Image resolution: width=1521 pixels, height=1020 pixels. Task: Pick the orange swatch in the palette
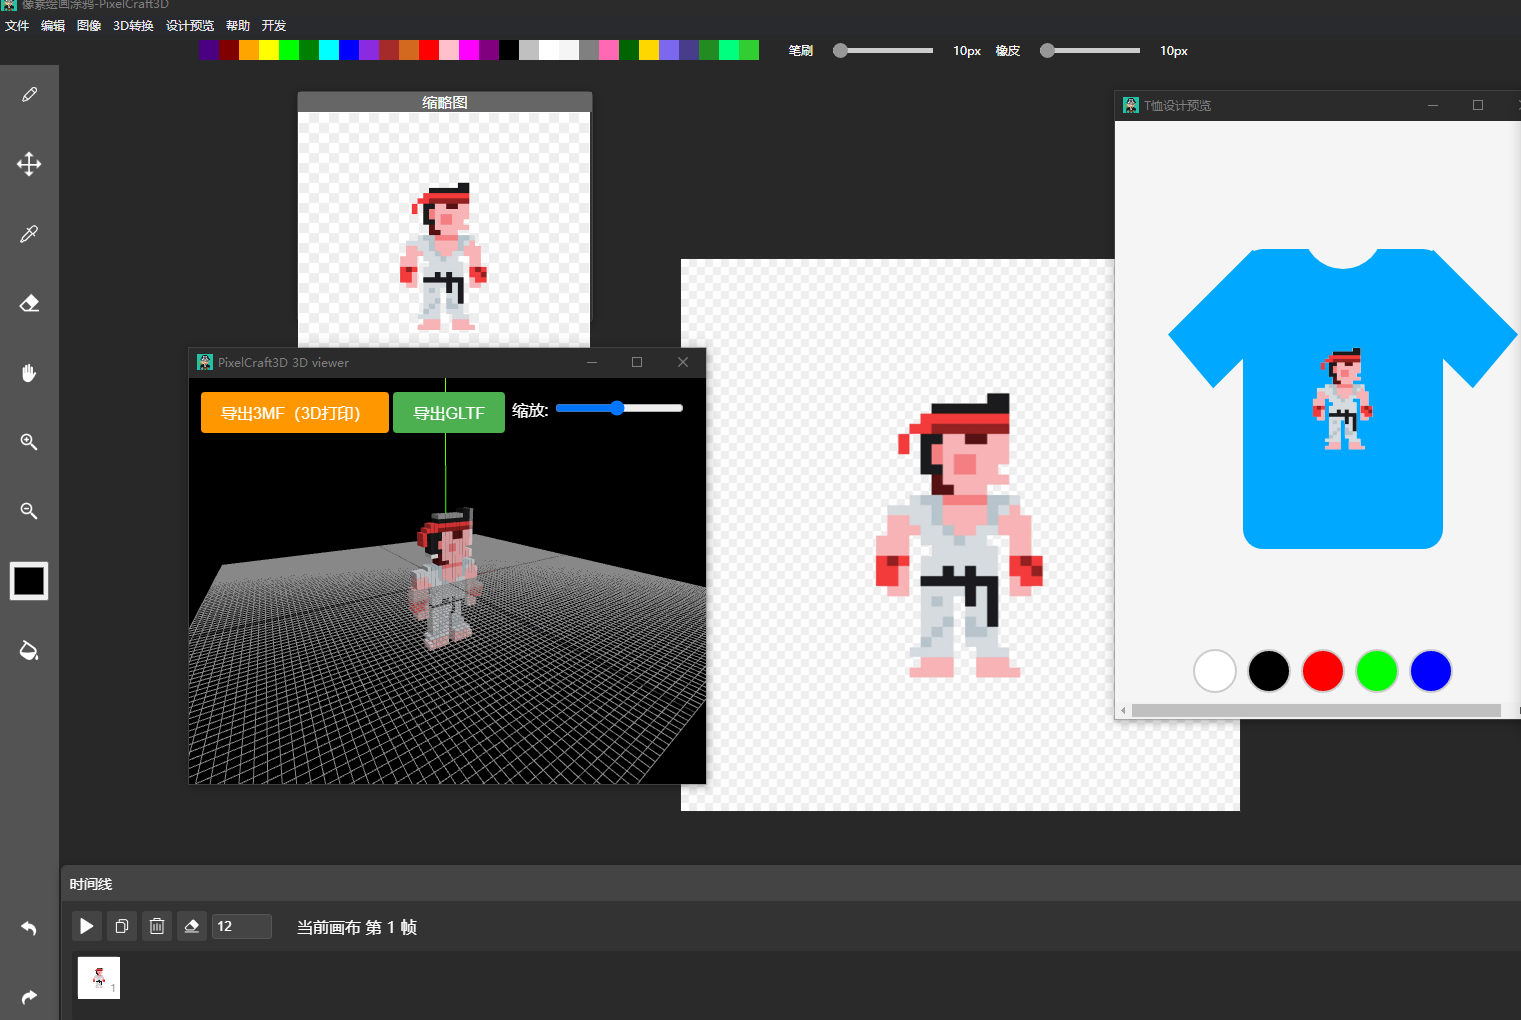pyautogui.click(x=249, y=50)
